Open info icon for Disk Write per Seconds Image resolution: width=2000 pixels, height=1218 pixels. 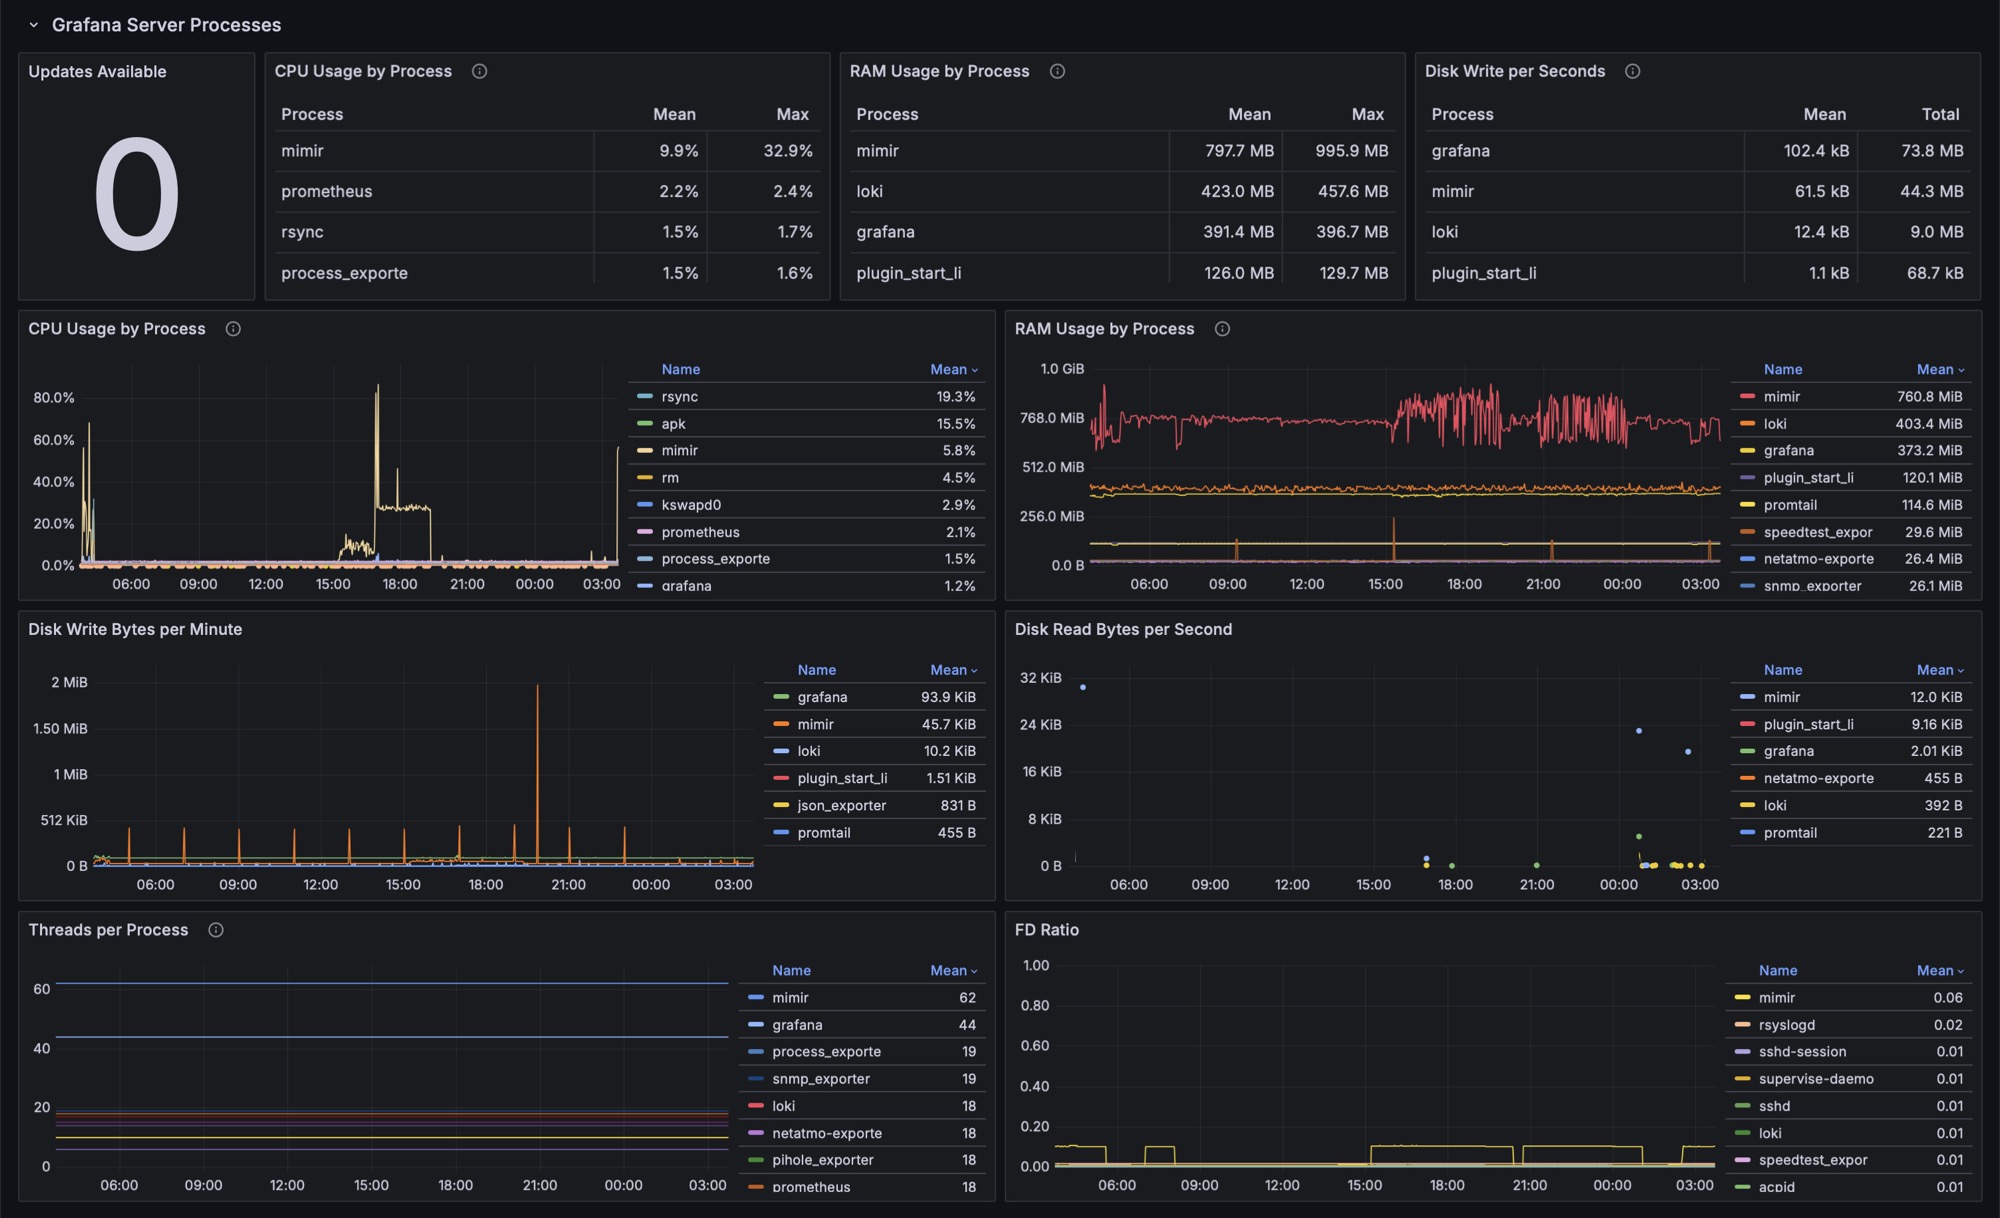click(x=1632, y=71)
